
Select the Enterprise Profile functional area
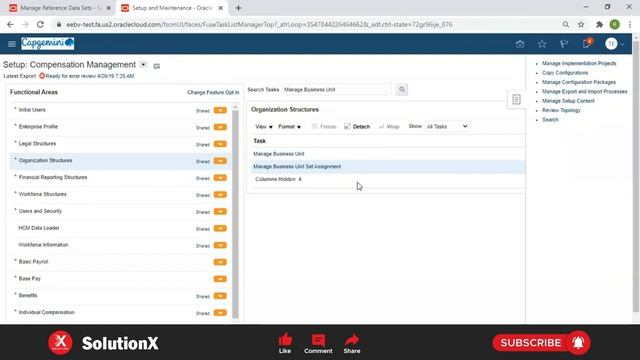(38, 127)
